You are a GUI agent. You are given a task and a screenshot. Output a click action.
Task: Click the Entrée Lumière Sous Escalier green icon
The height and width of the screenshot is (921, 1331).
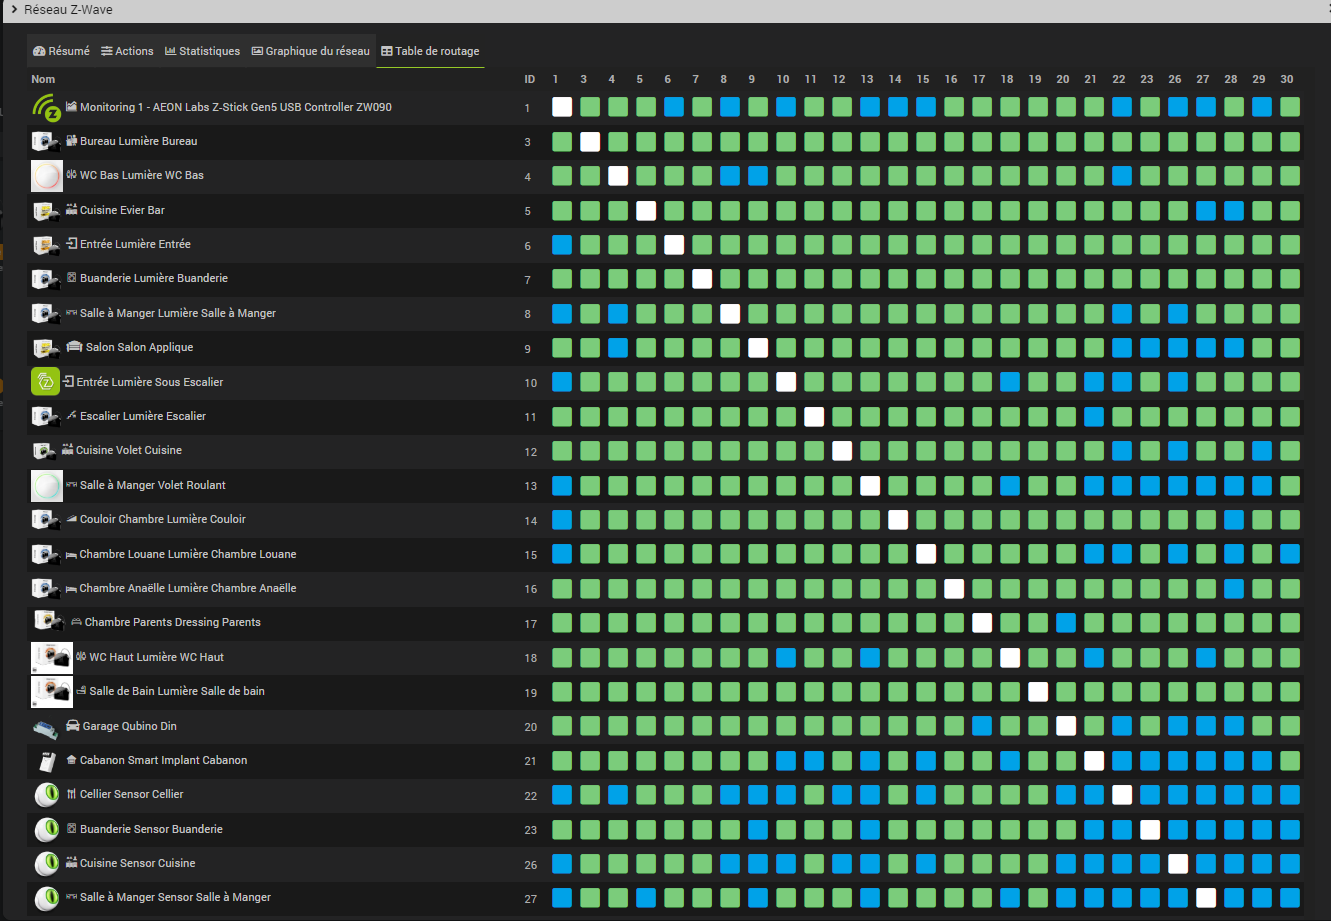(x=46, y=382)
